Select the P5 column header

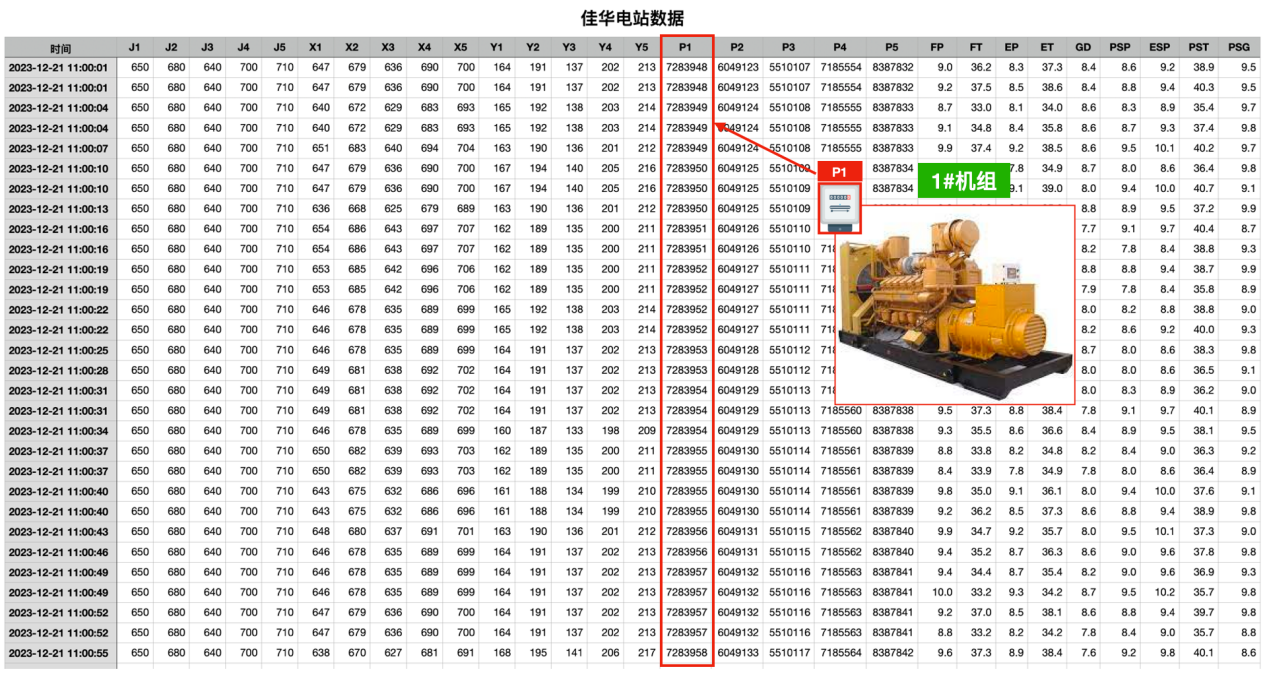(x=891, y=47)
